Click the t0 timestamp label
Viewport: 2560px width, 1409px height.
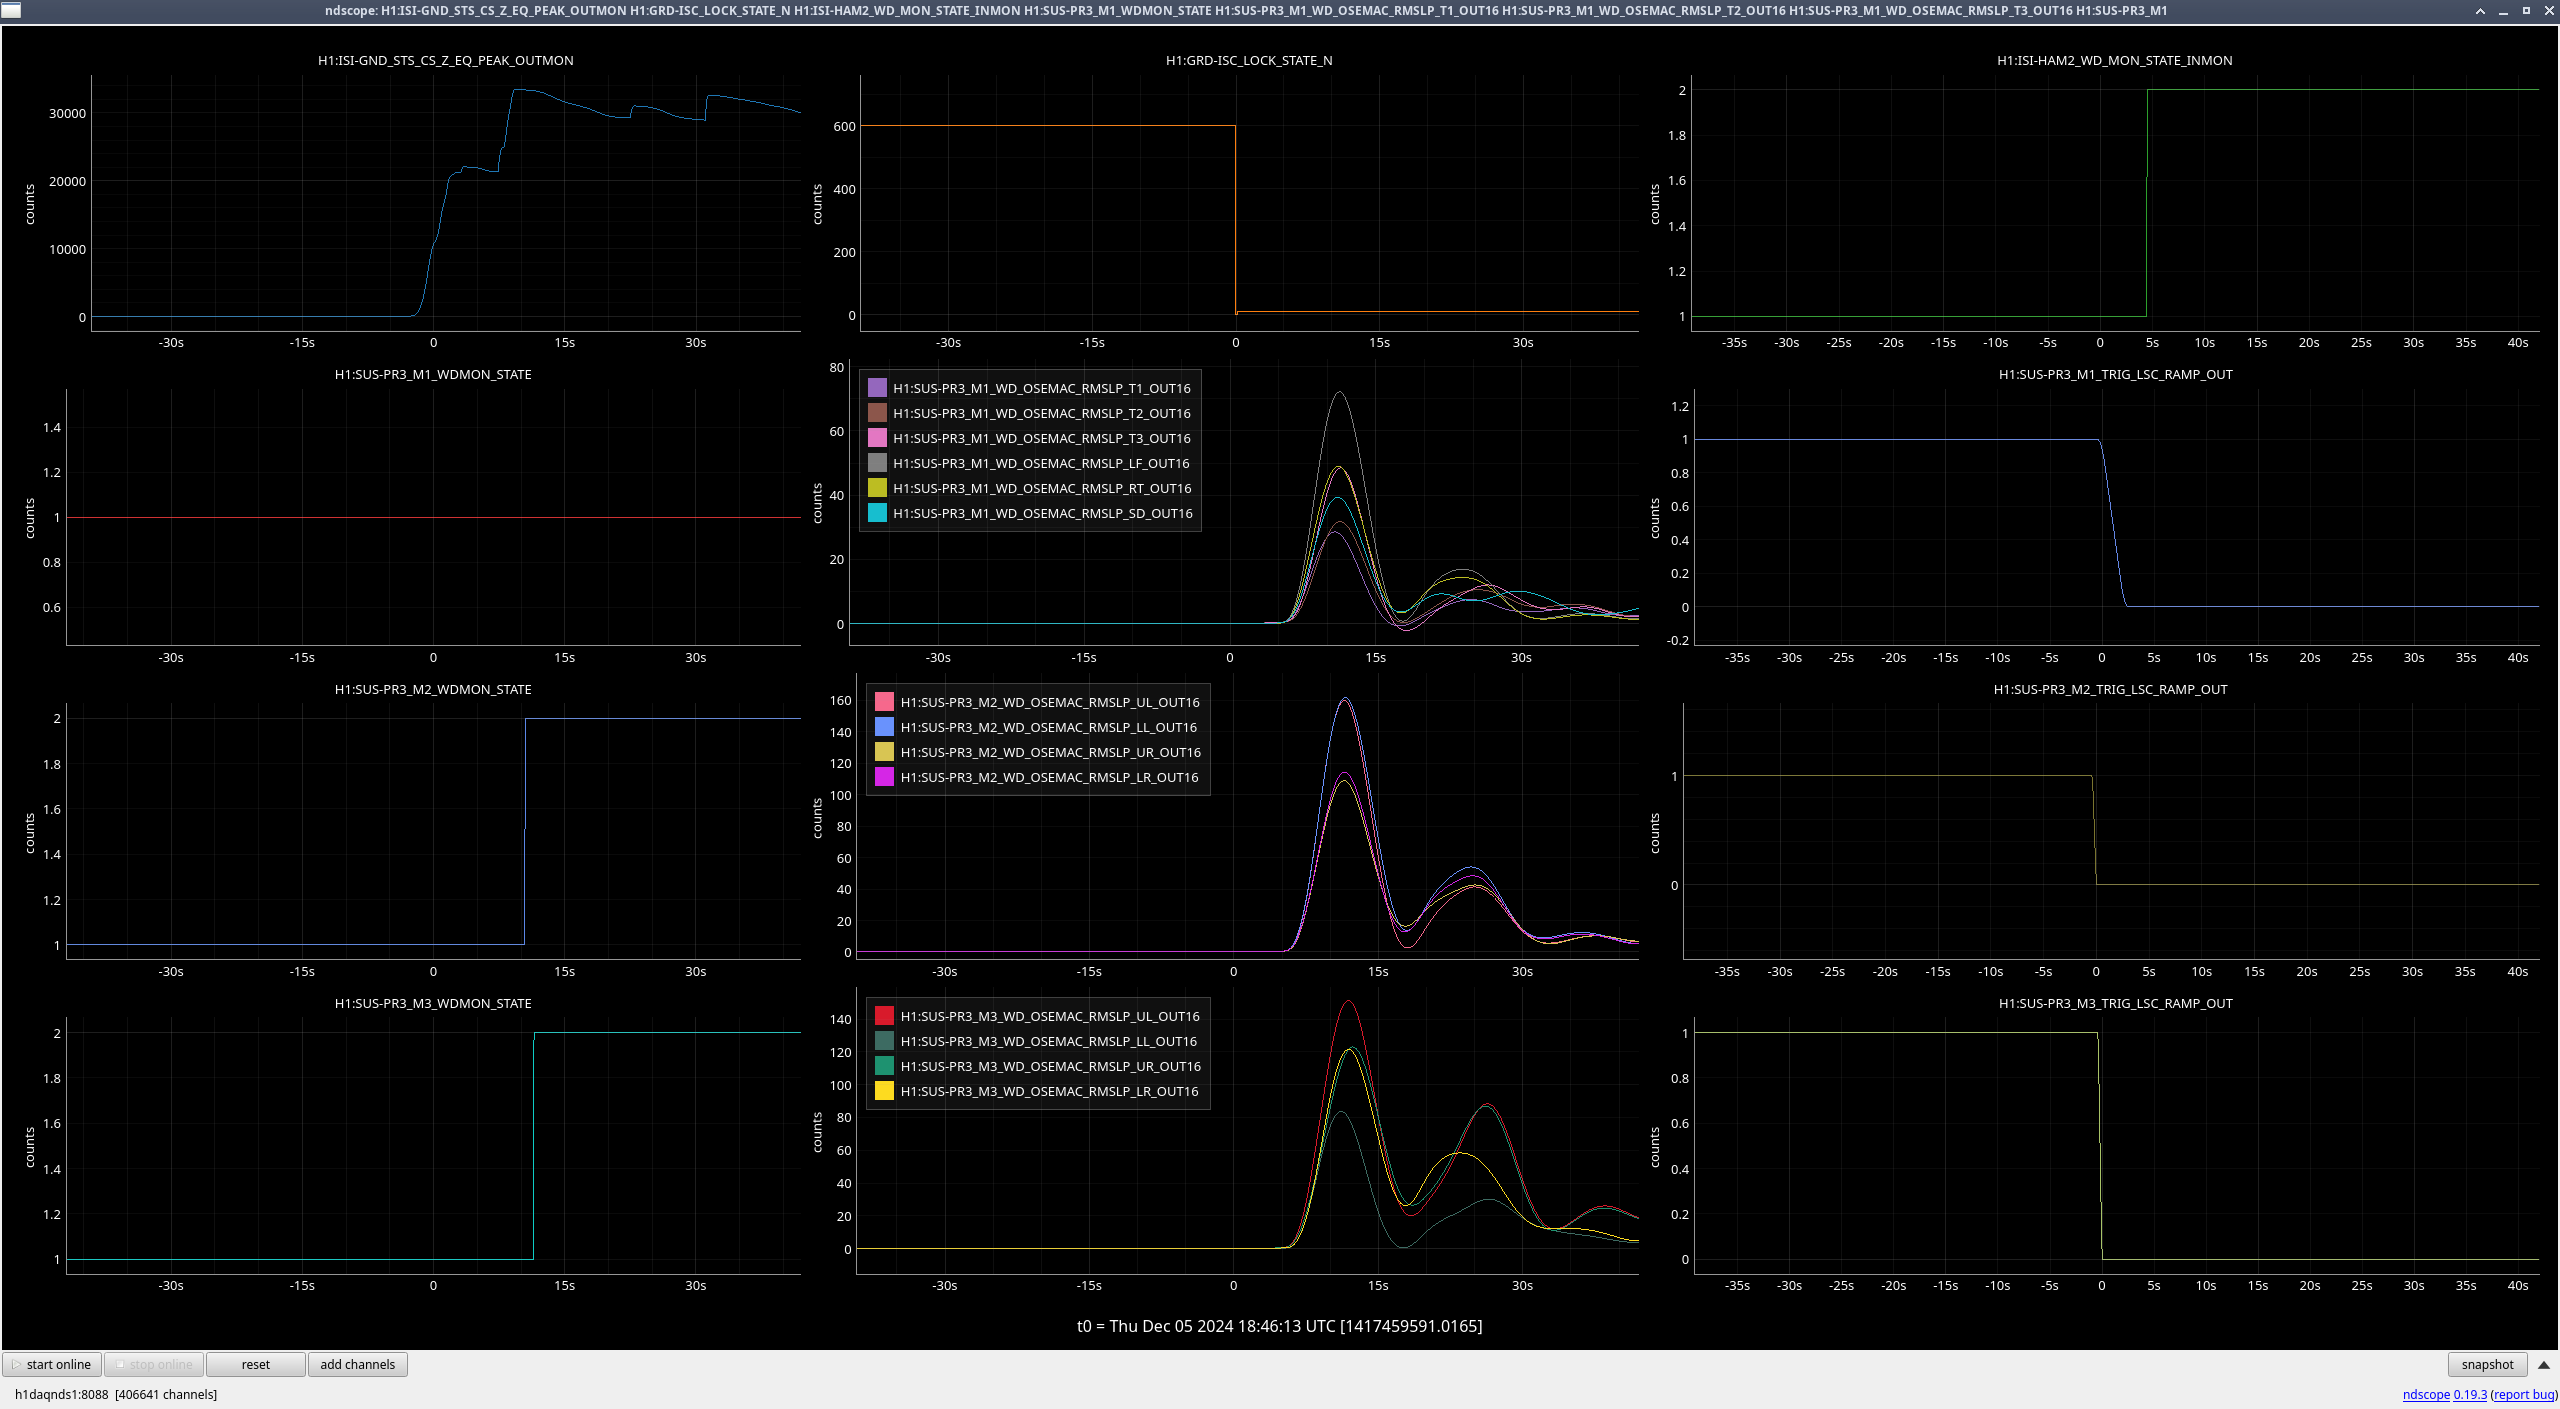(1280, 1326)
